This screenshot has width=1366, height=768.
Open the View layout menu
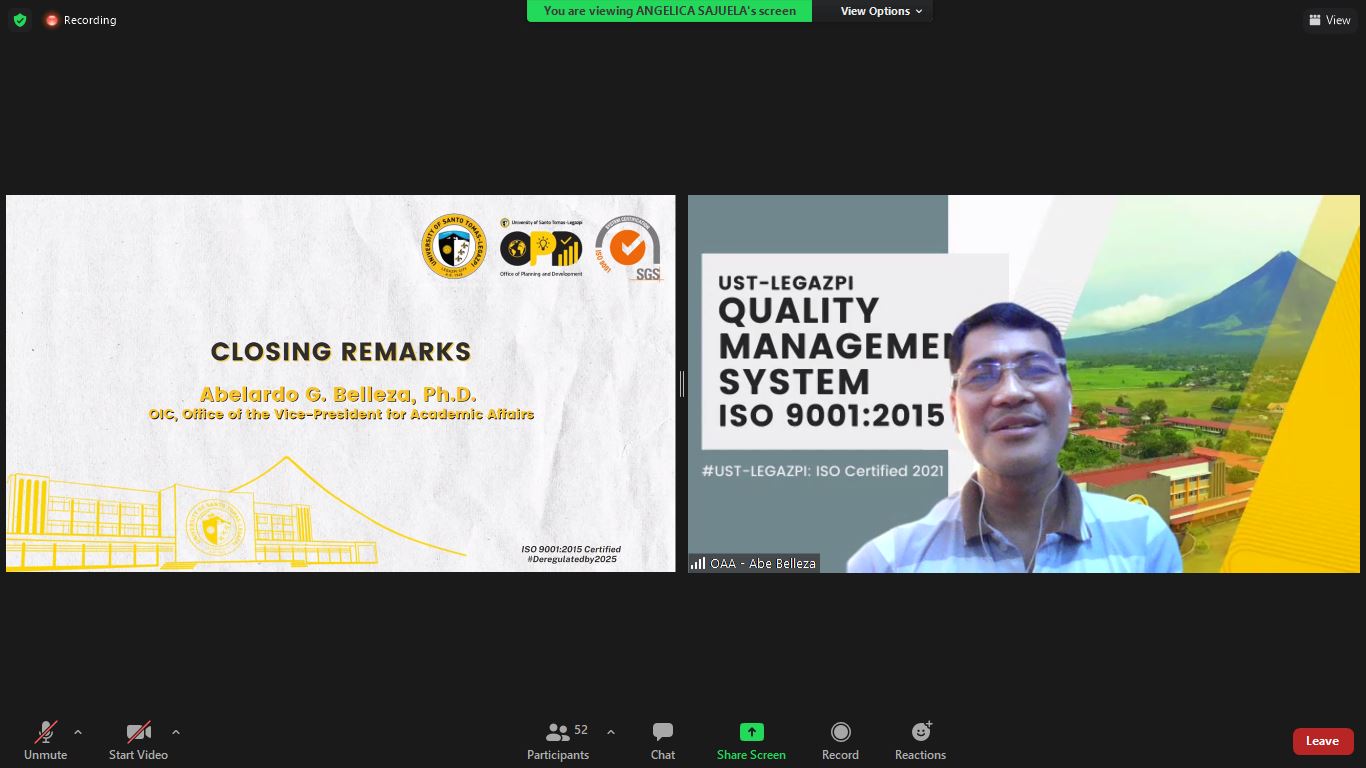1329,20
